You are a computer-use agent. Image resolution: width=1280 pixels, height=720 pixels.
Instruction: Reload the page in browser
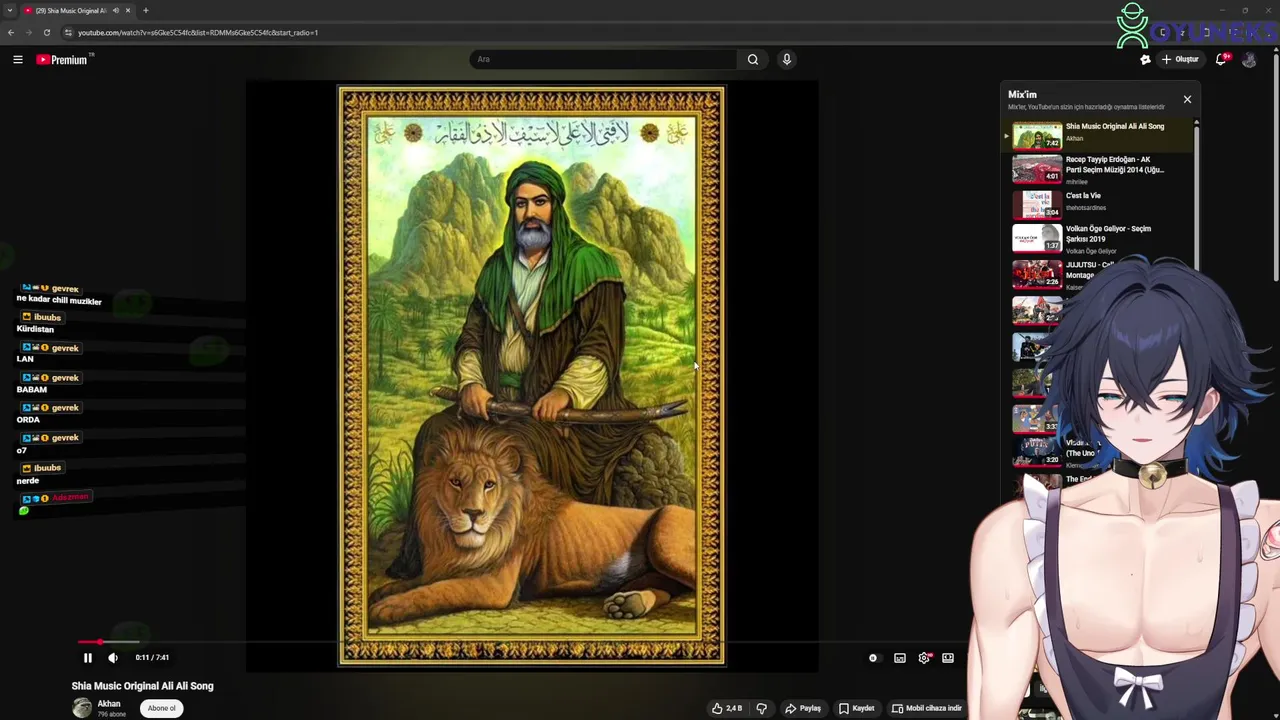point(46,32)
